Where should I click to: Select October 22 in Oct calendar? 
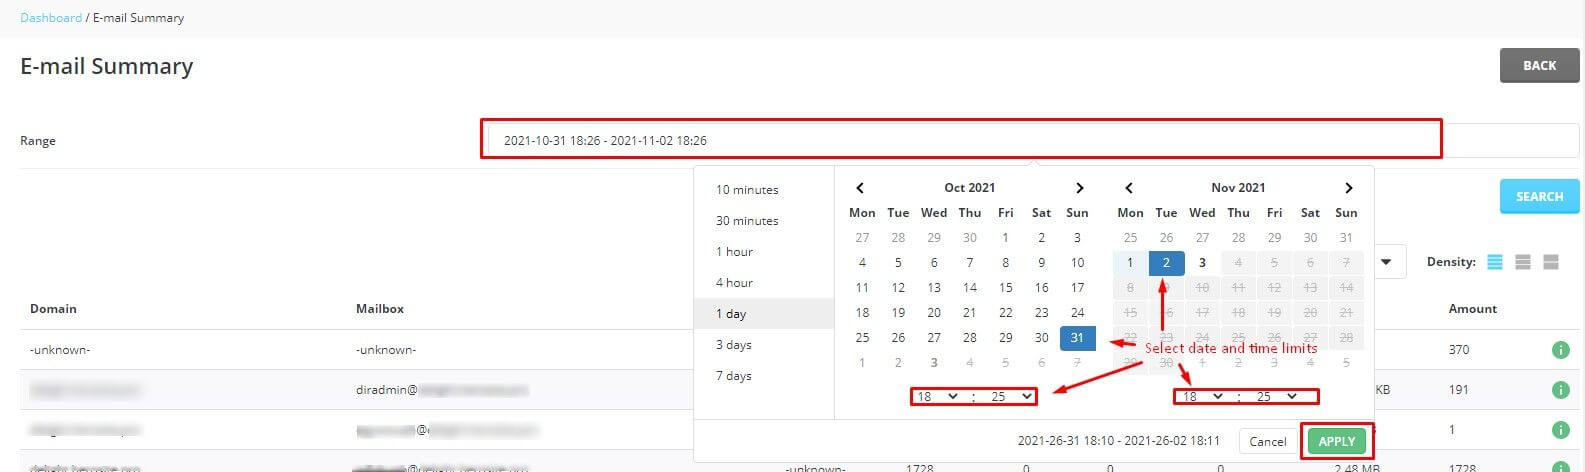(x=1005, y=313)
